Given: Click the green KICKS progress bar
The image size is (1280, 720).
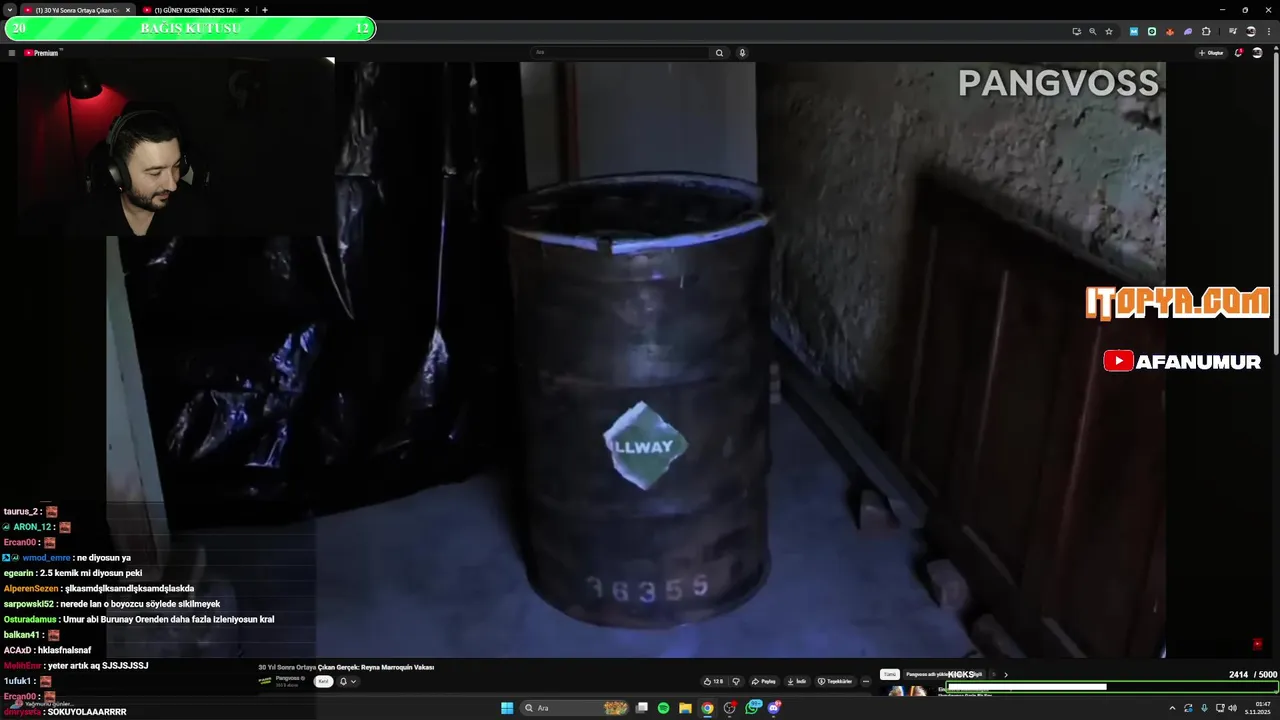Looking at the screenshot, I should click(x=1110, y=687).
